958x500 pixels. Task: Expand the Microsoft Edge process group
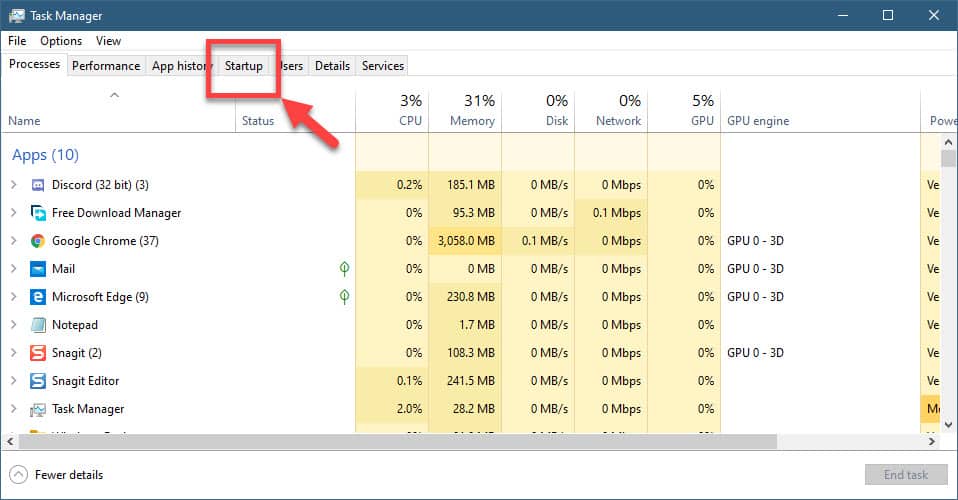click(13, 297)
